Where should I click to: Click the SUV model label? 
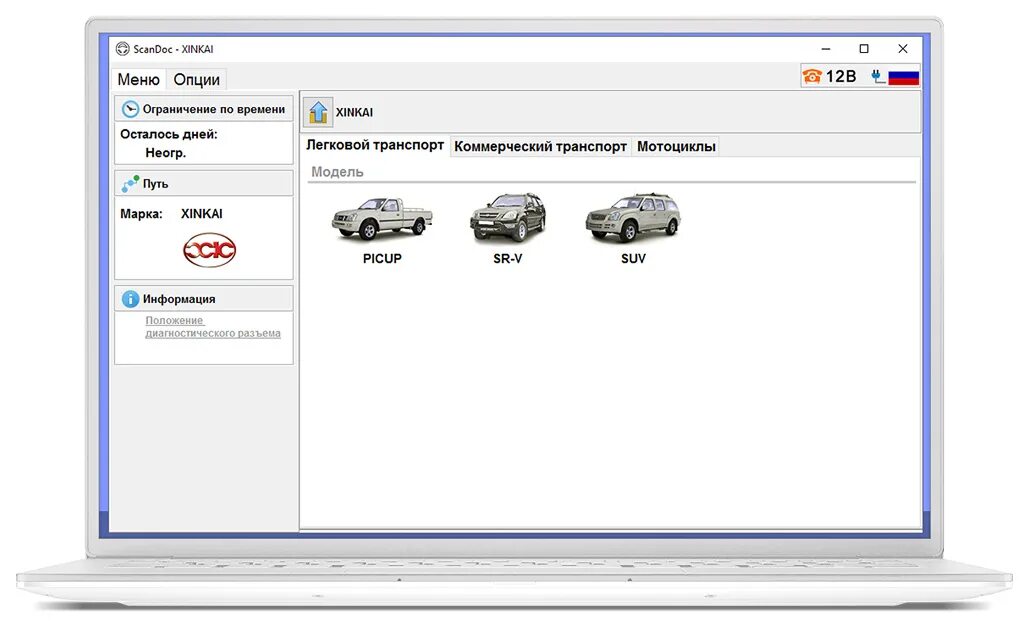[633, 258]
